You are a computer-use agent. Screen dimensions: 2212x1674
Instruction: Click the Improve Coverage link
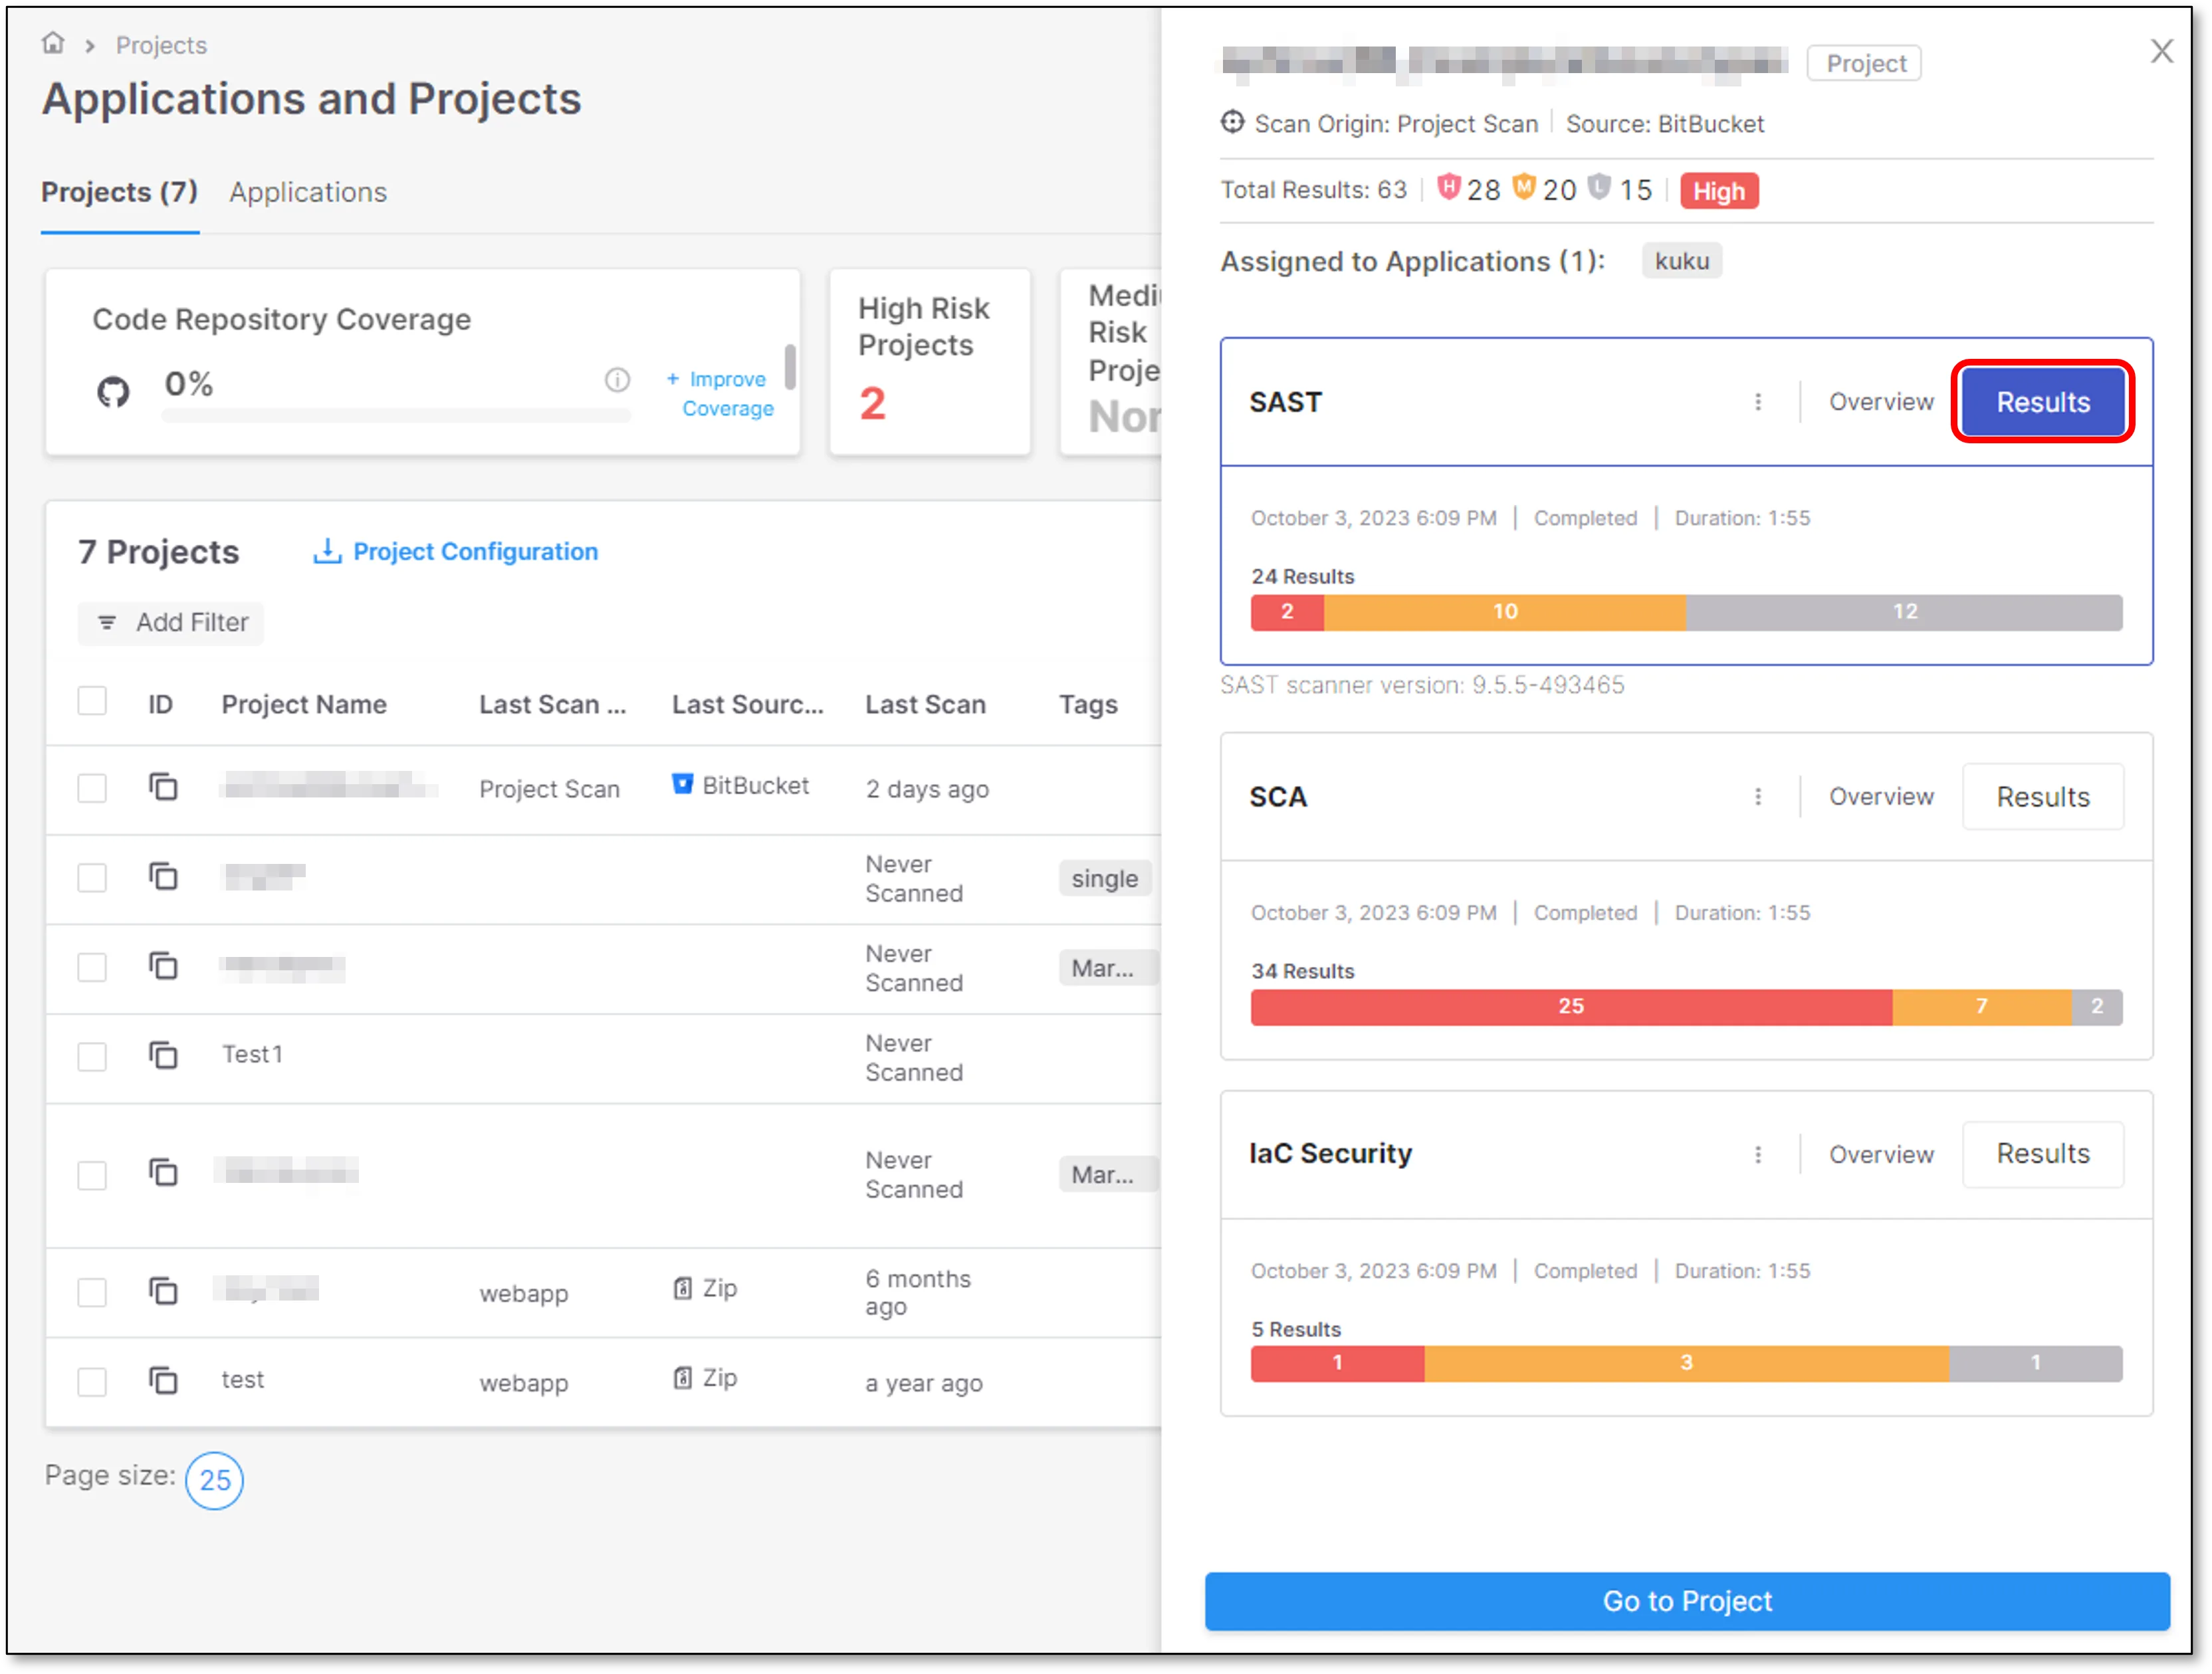tap(727, 393)
